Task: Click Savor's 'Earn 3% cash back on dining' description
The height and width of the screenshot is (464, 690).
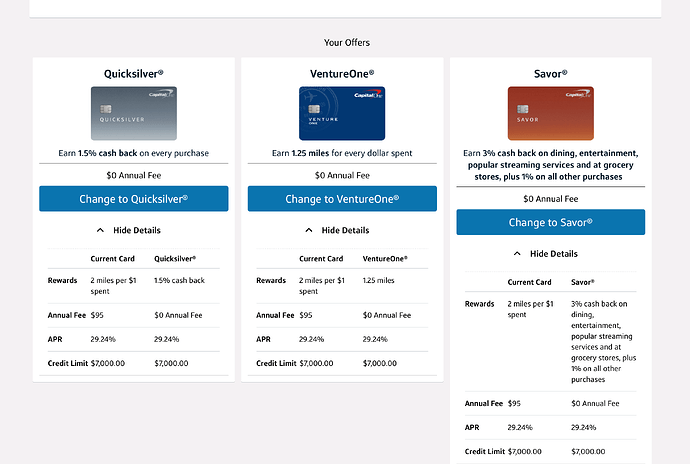Action: pos(551,165)
